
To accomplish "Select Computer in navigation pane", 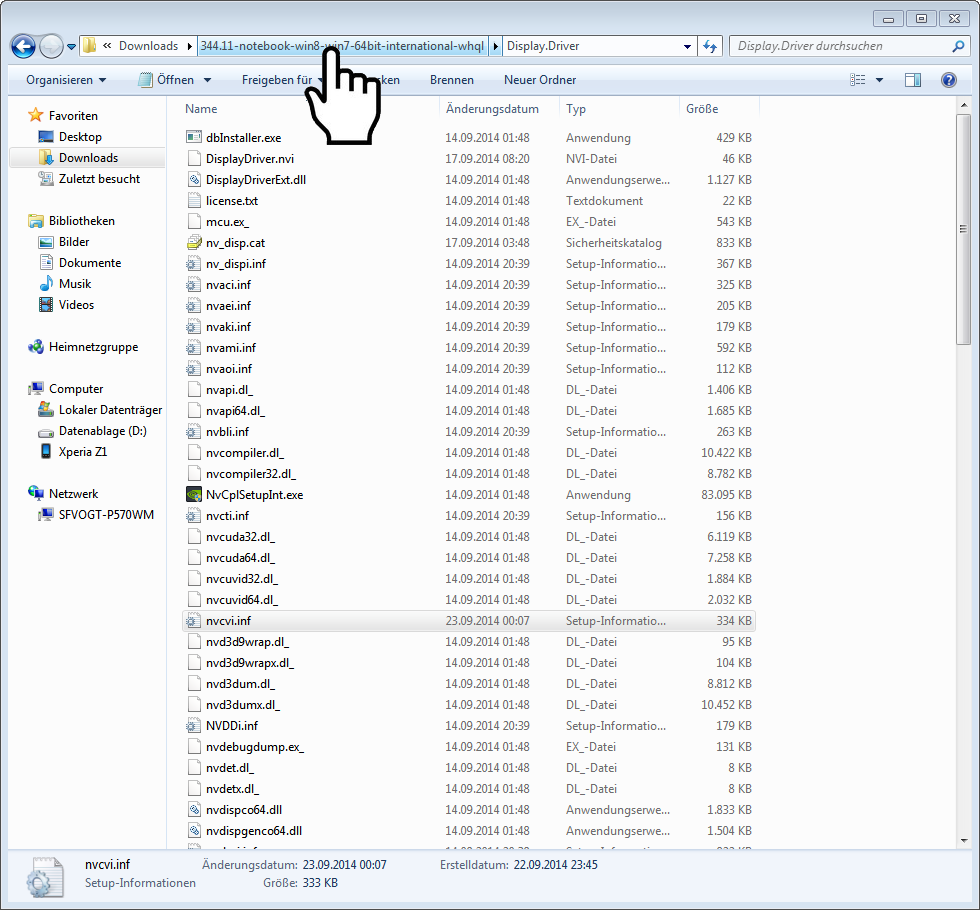I will (x=76, y=389).
